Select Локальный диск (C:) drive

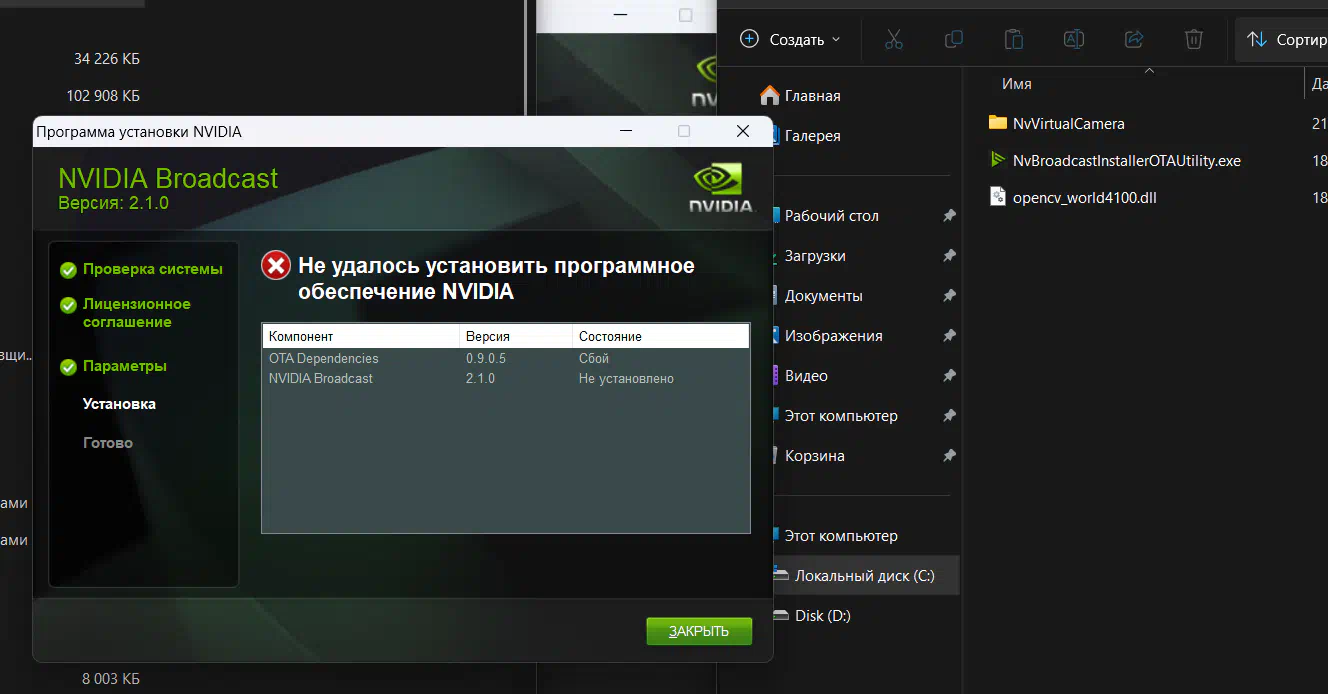coord(864,576)
